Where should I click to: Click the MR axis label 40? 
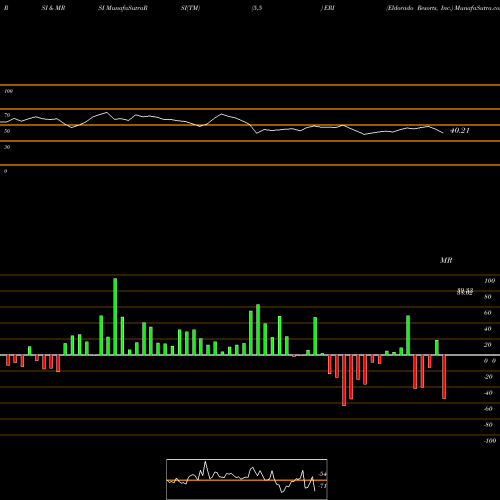488,329
